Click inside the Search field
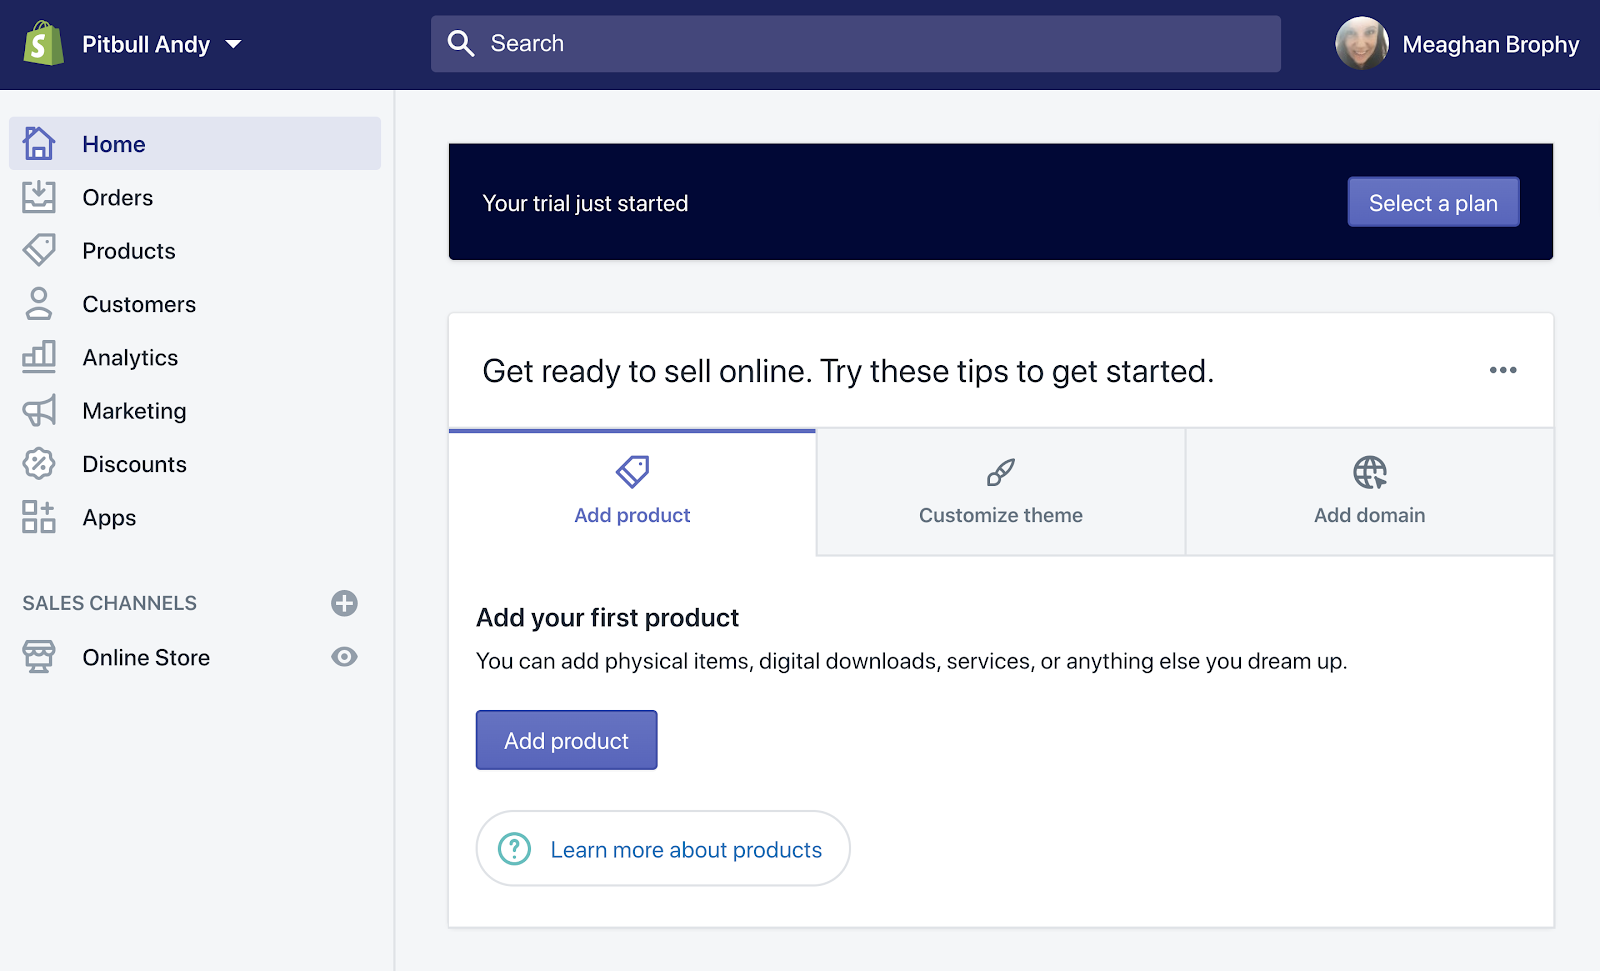Image resolution: width=1600 pixels, height=971 pixels. [850, 43]
